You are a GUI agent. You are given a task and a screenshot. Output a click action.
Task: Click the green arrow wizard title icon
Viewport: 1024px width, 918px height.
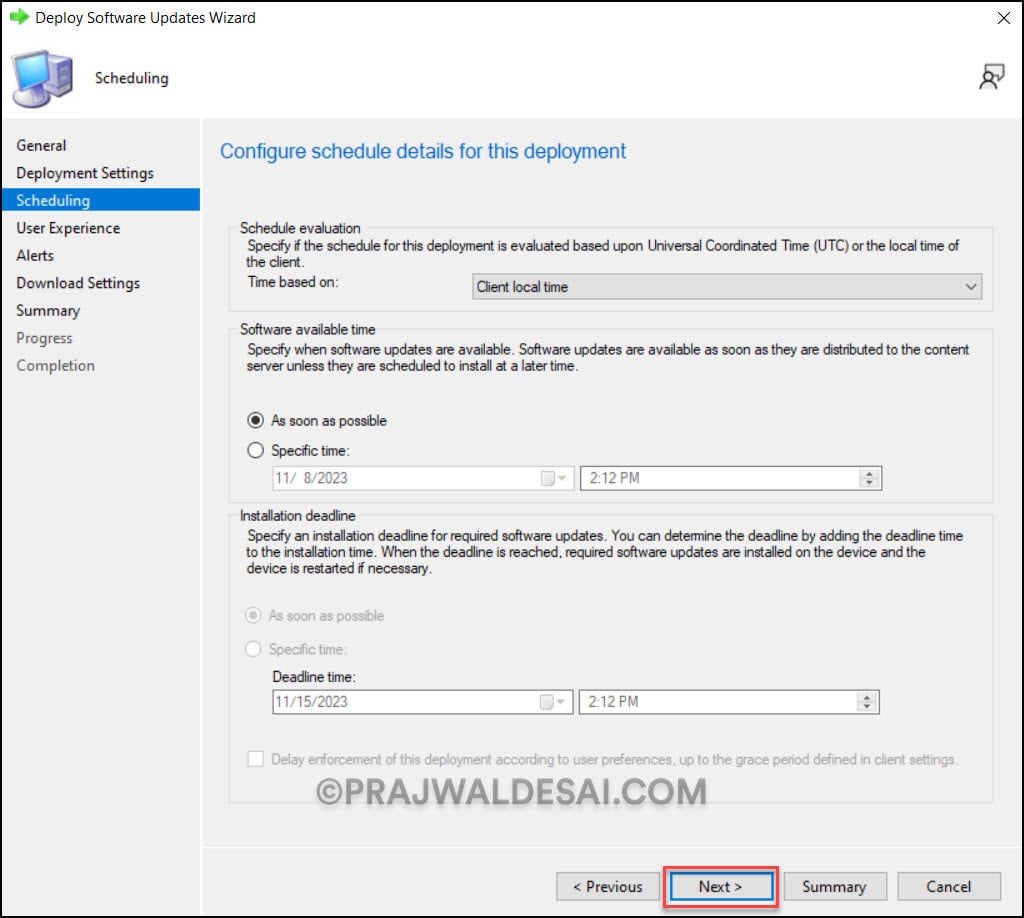coord(20,17)
